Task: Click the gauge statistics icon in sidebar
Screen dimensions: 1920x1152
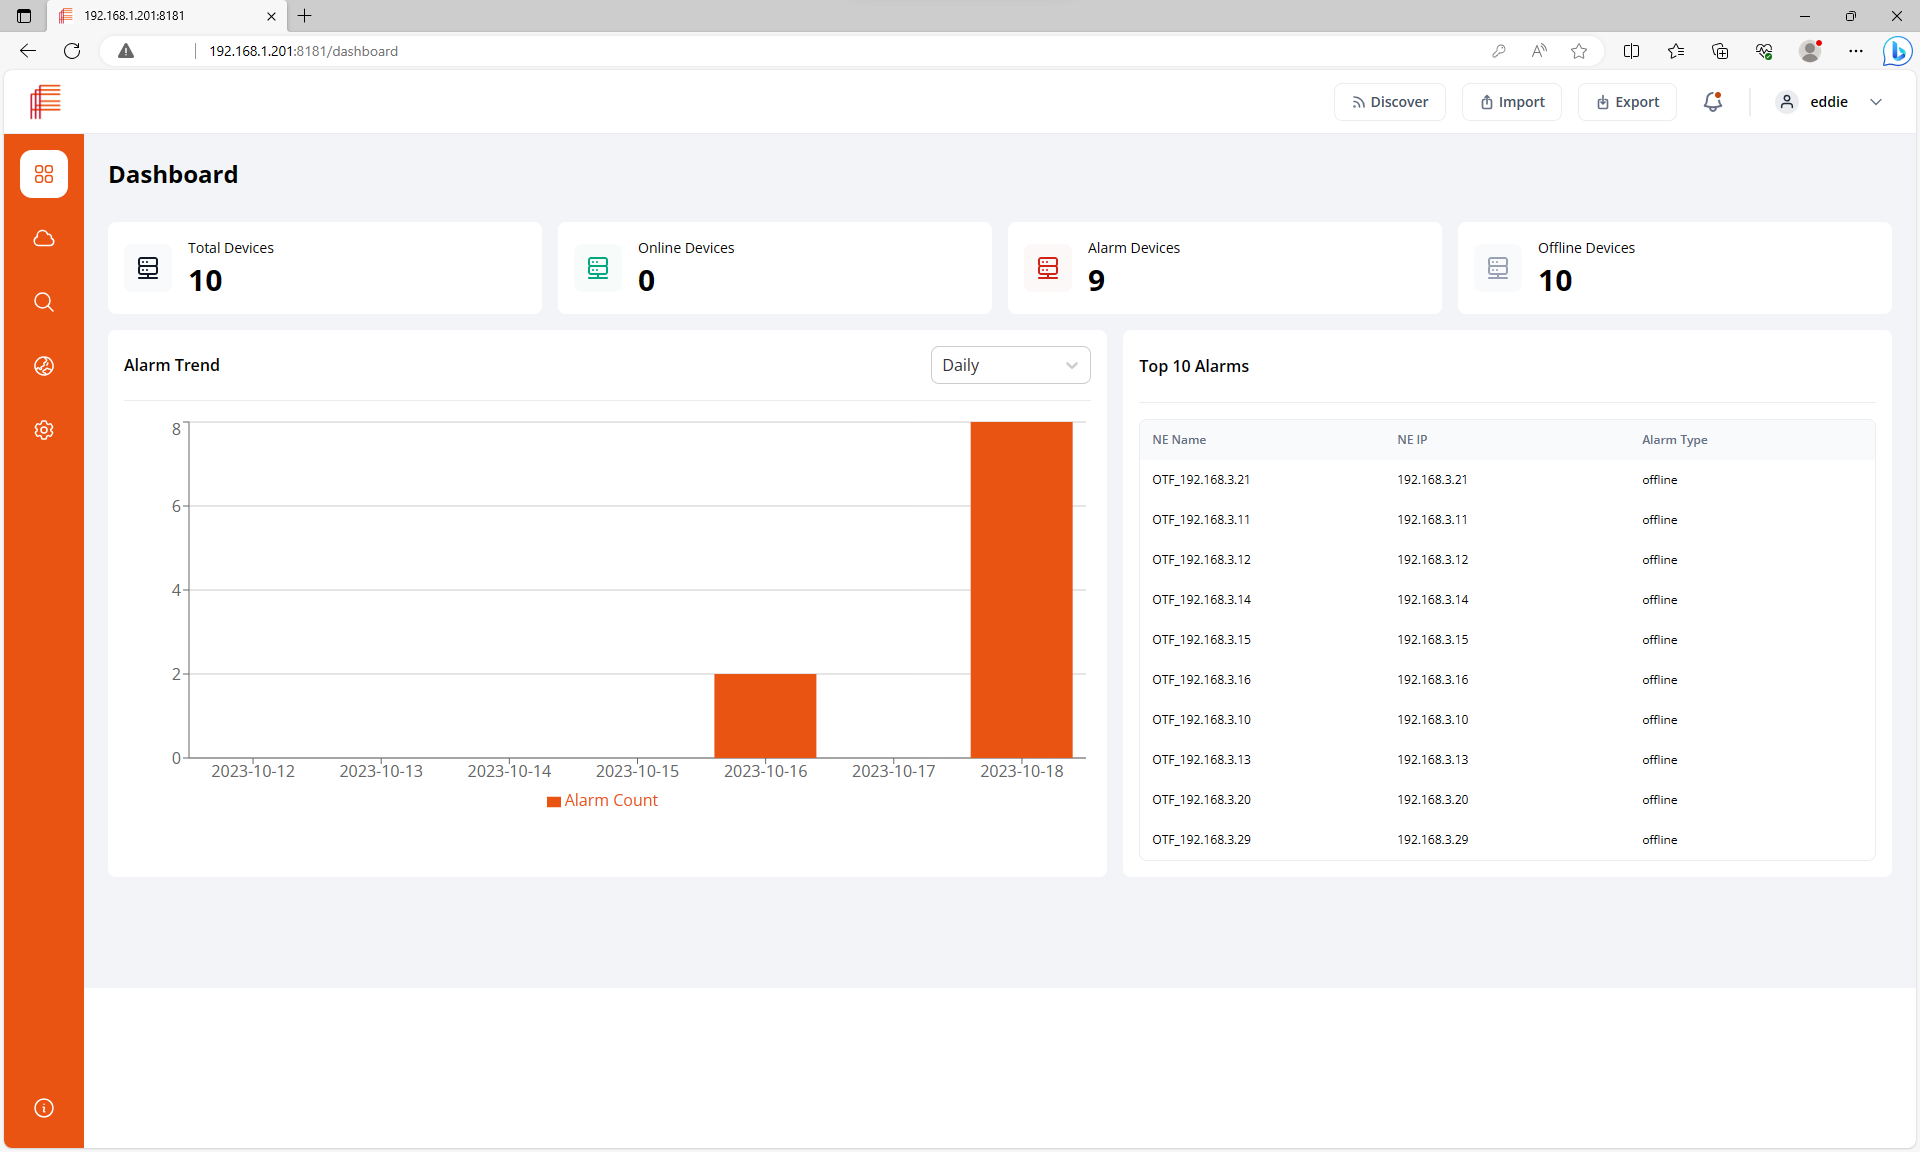Action: click(x=44, y=366)
